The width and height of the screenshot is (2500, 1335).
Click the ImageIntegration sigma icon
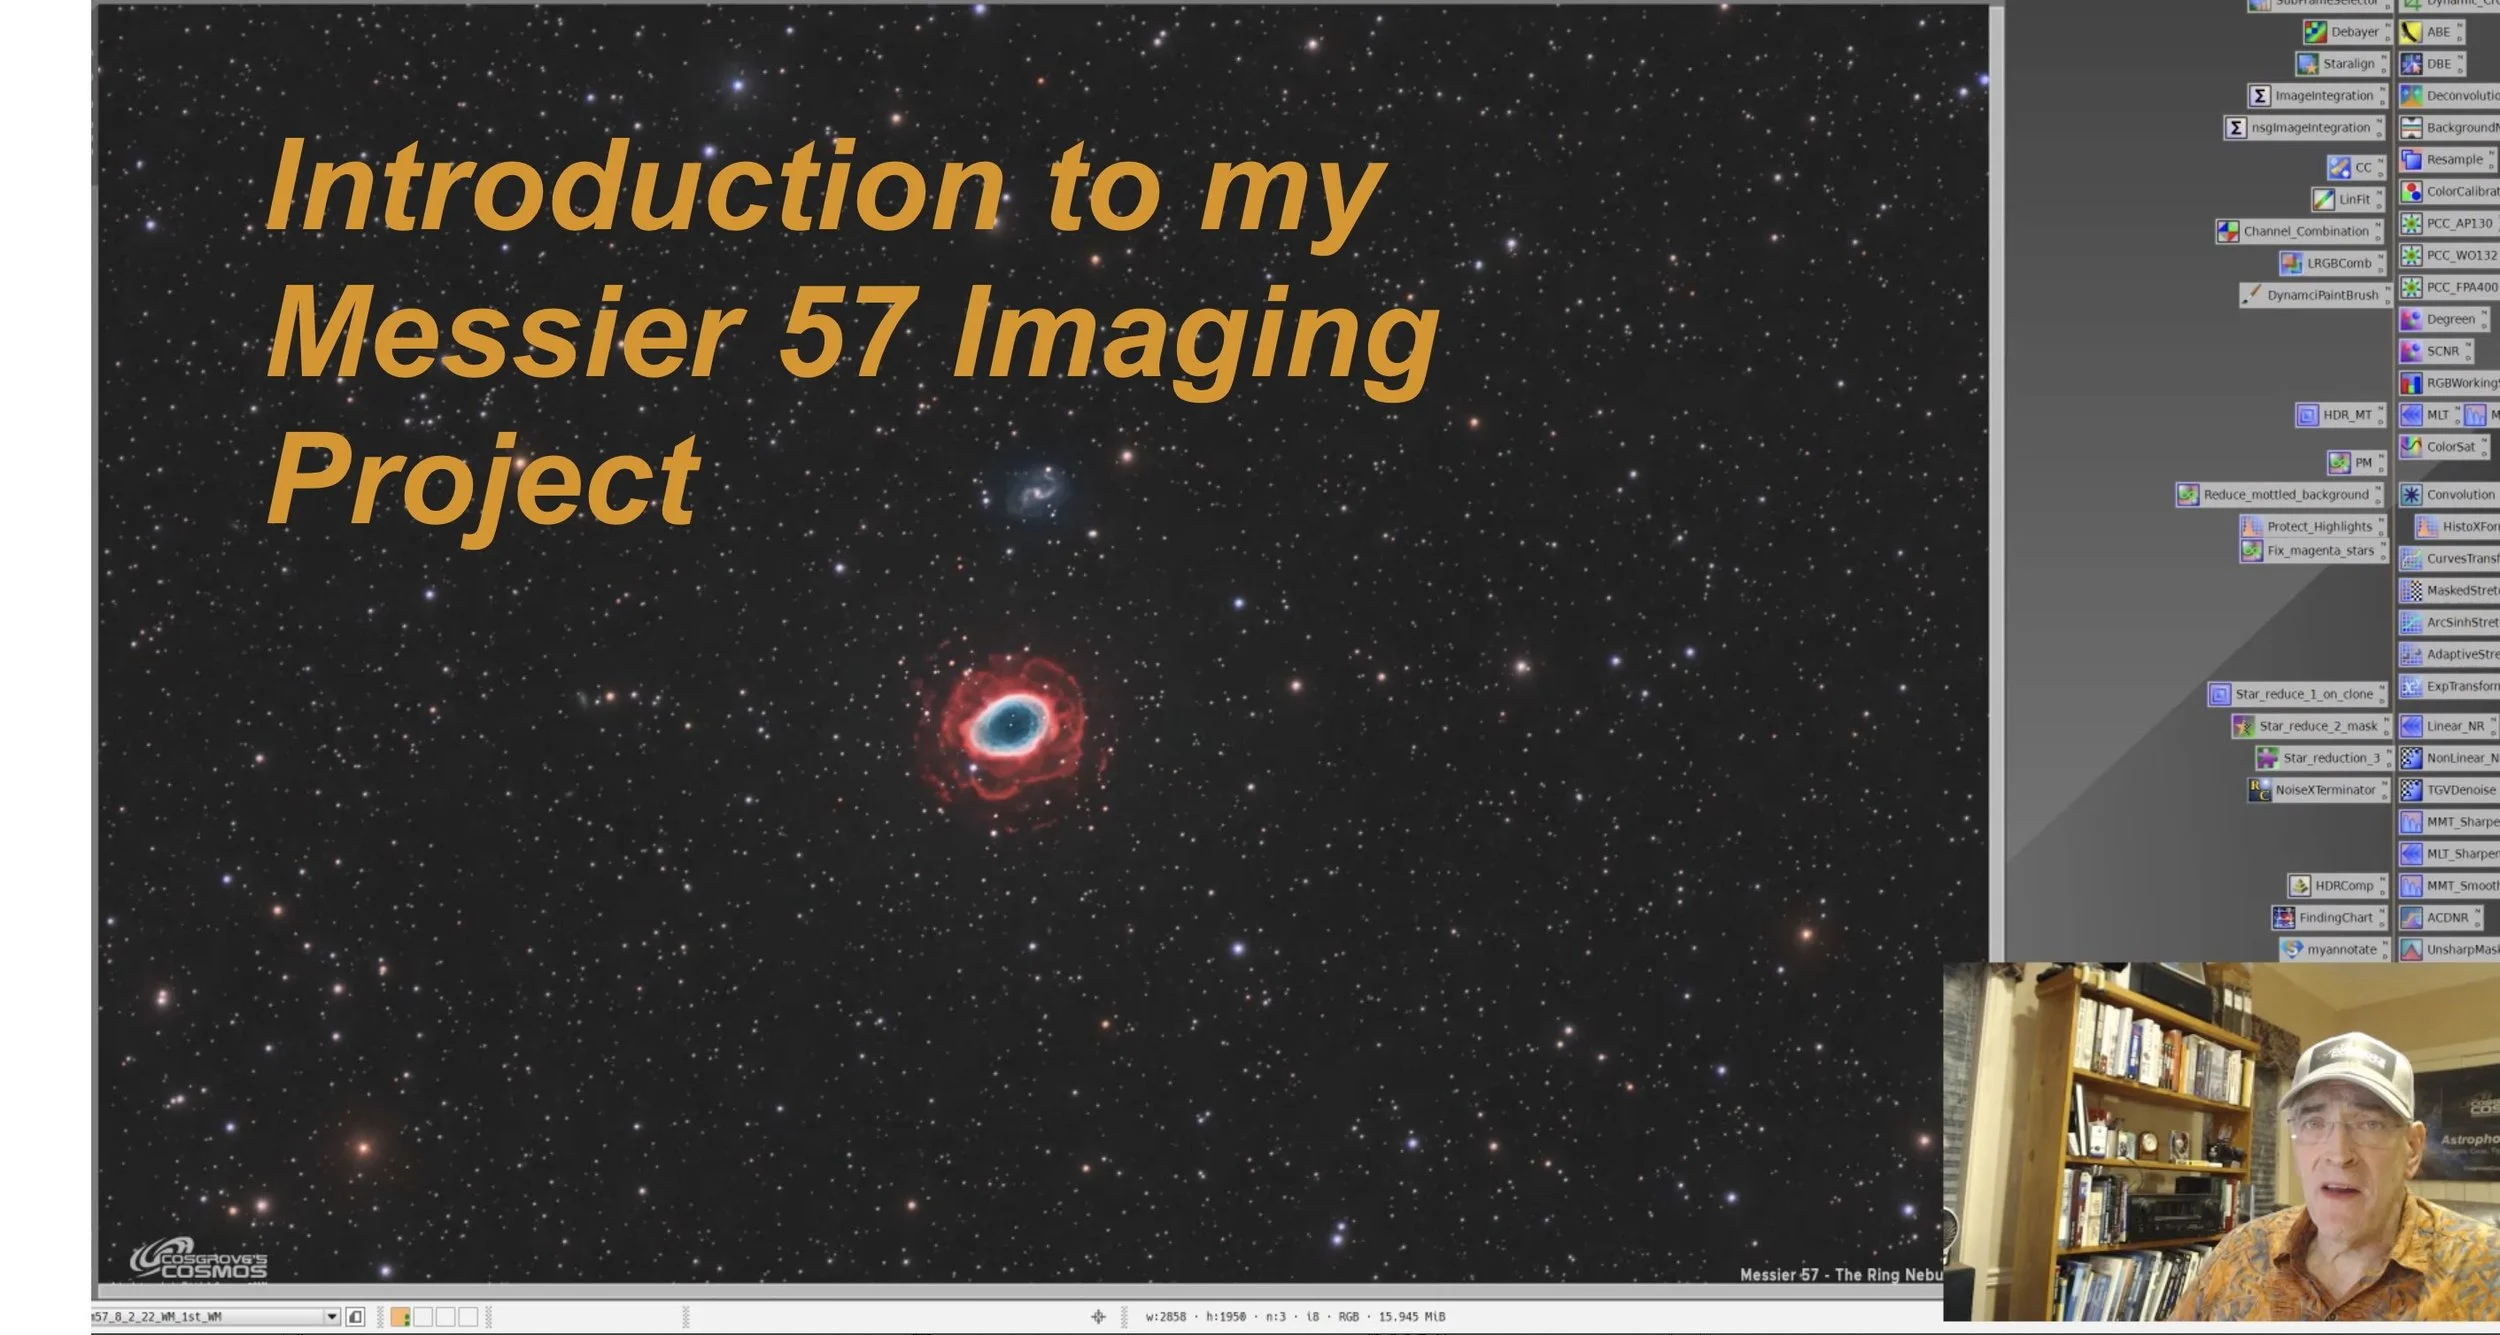[x=2259, y=96]
